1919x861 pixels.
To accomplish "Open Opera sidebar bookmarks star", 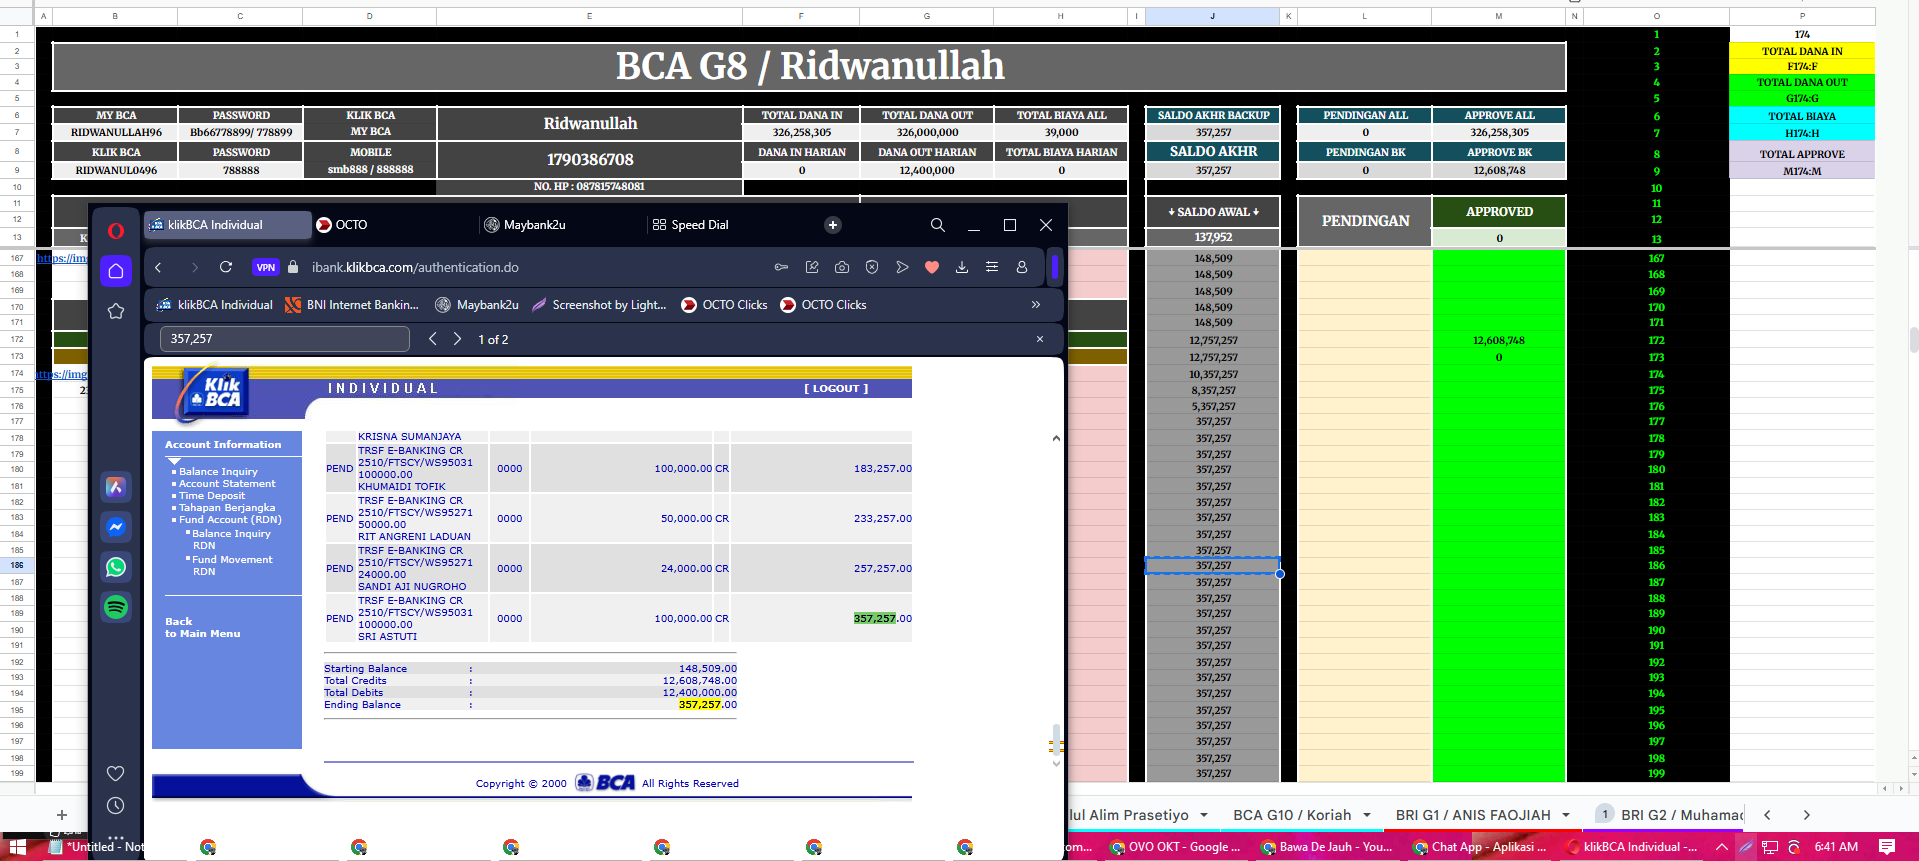I will [116, 311].
